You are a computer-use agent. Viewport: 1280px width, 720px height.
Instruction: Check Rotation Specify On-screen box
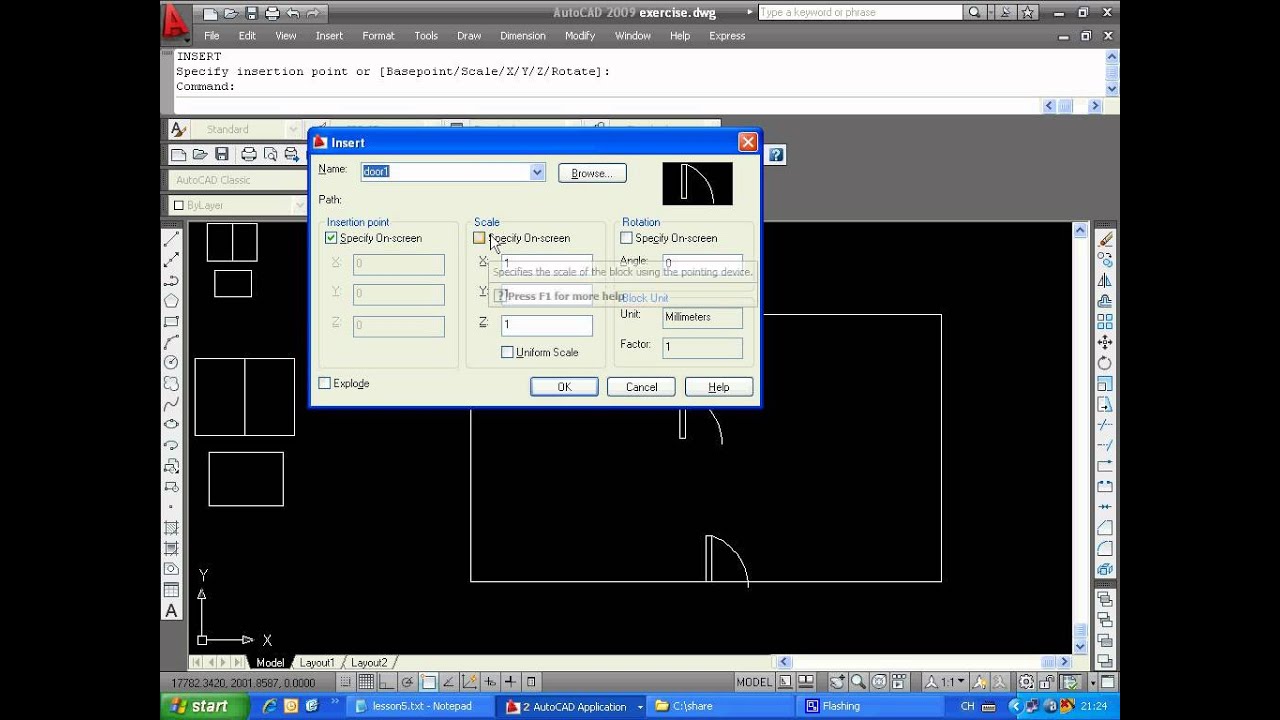pyautogui.click(x=627, y=238)
